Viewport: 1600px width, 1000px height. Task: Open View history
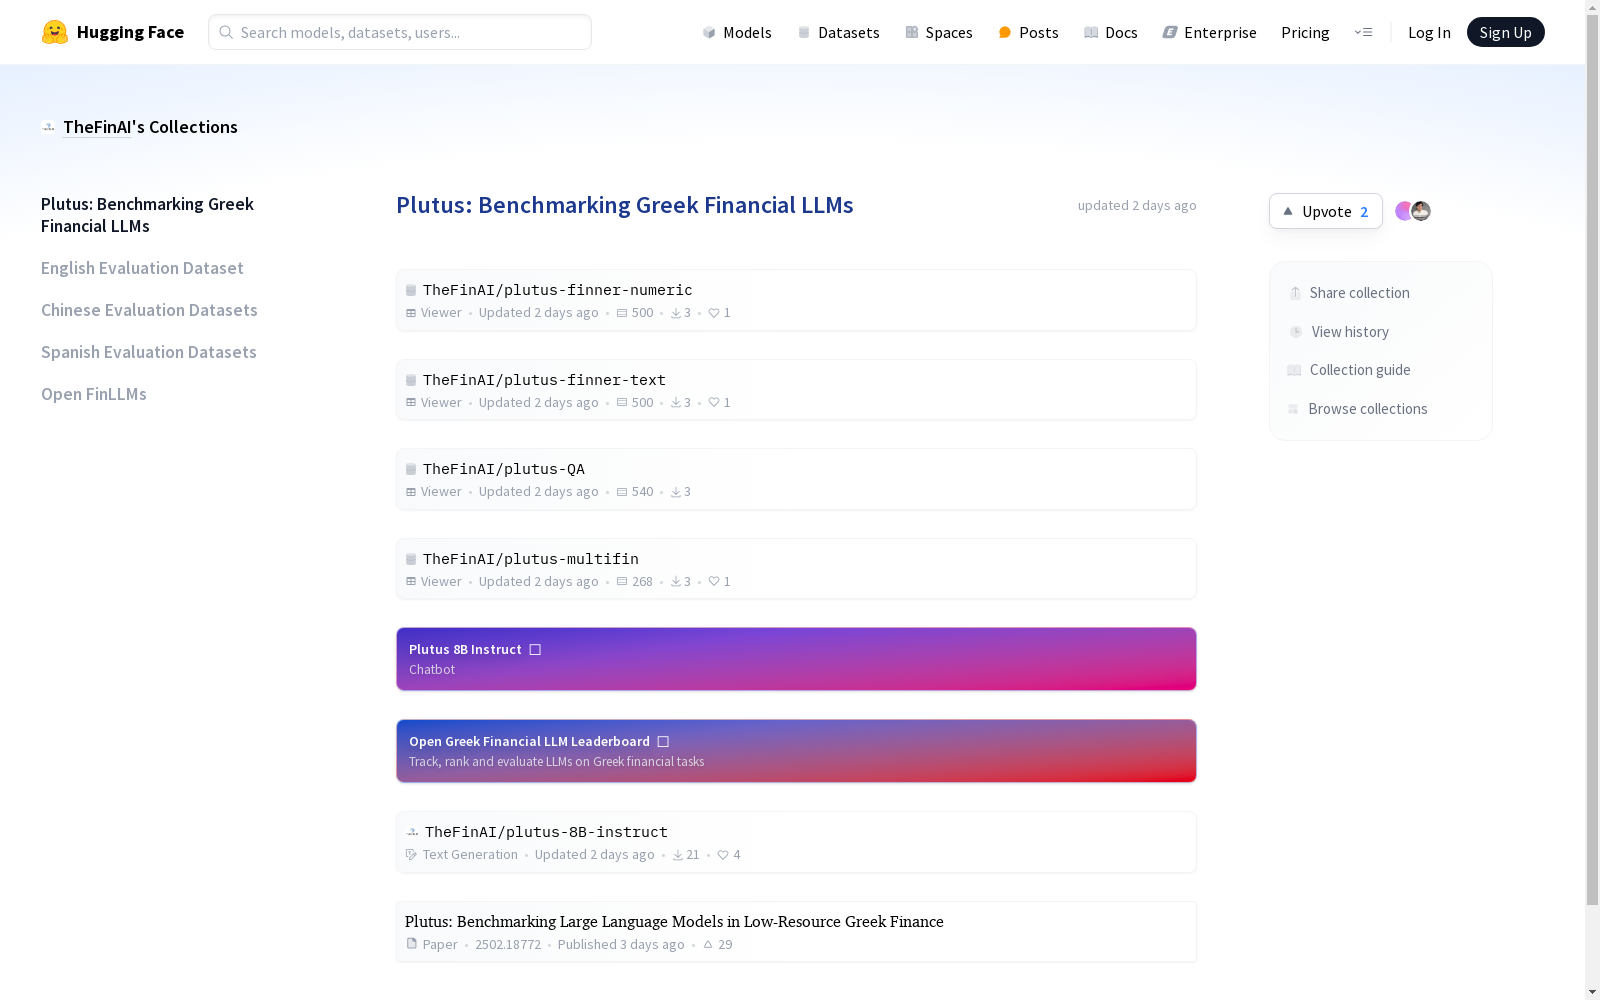pyautogui.click(x=1339, y=332)
